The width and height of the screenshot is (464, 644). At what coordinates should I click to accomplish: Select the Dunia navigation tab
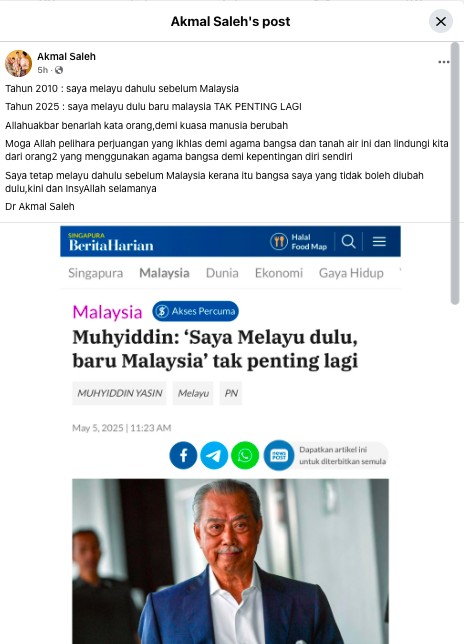[x=222, y=273]
